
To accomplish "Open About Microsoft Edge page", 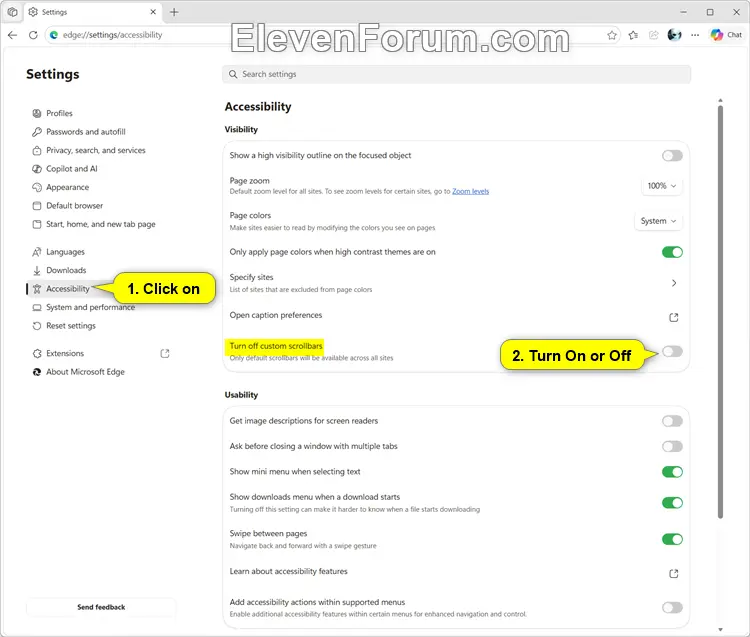I will 85,372.
